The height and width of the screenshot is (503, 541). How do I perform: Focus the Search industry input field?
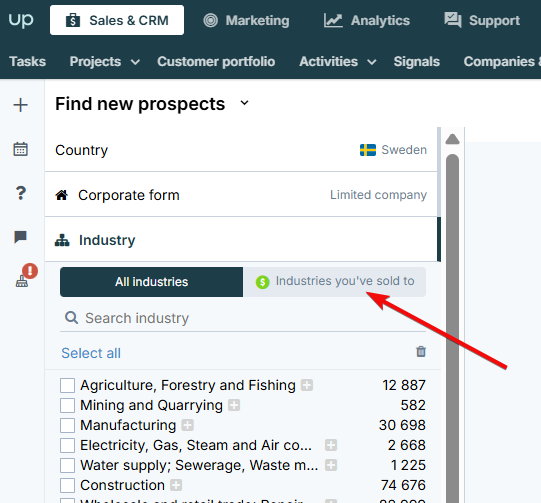243,318
